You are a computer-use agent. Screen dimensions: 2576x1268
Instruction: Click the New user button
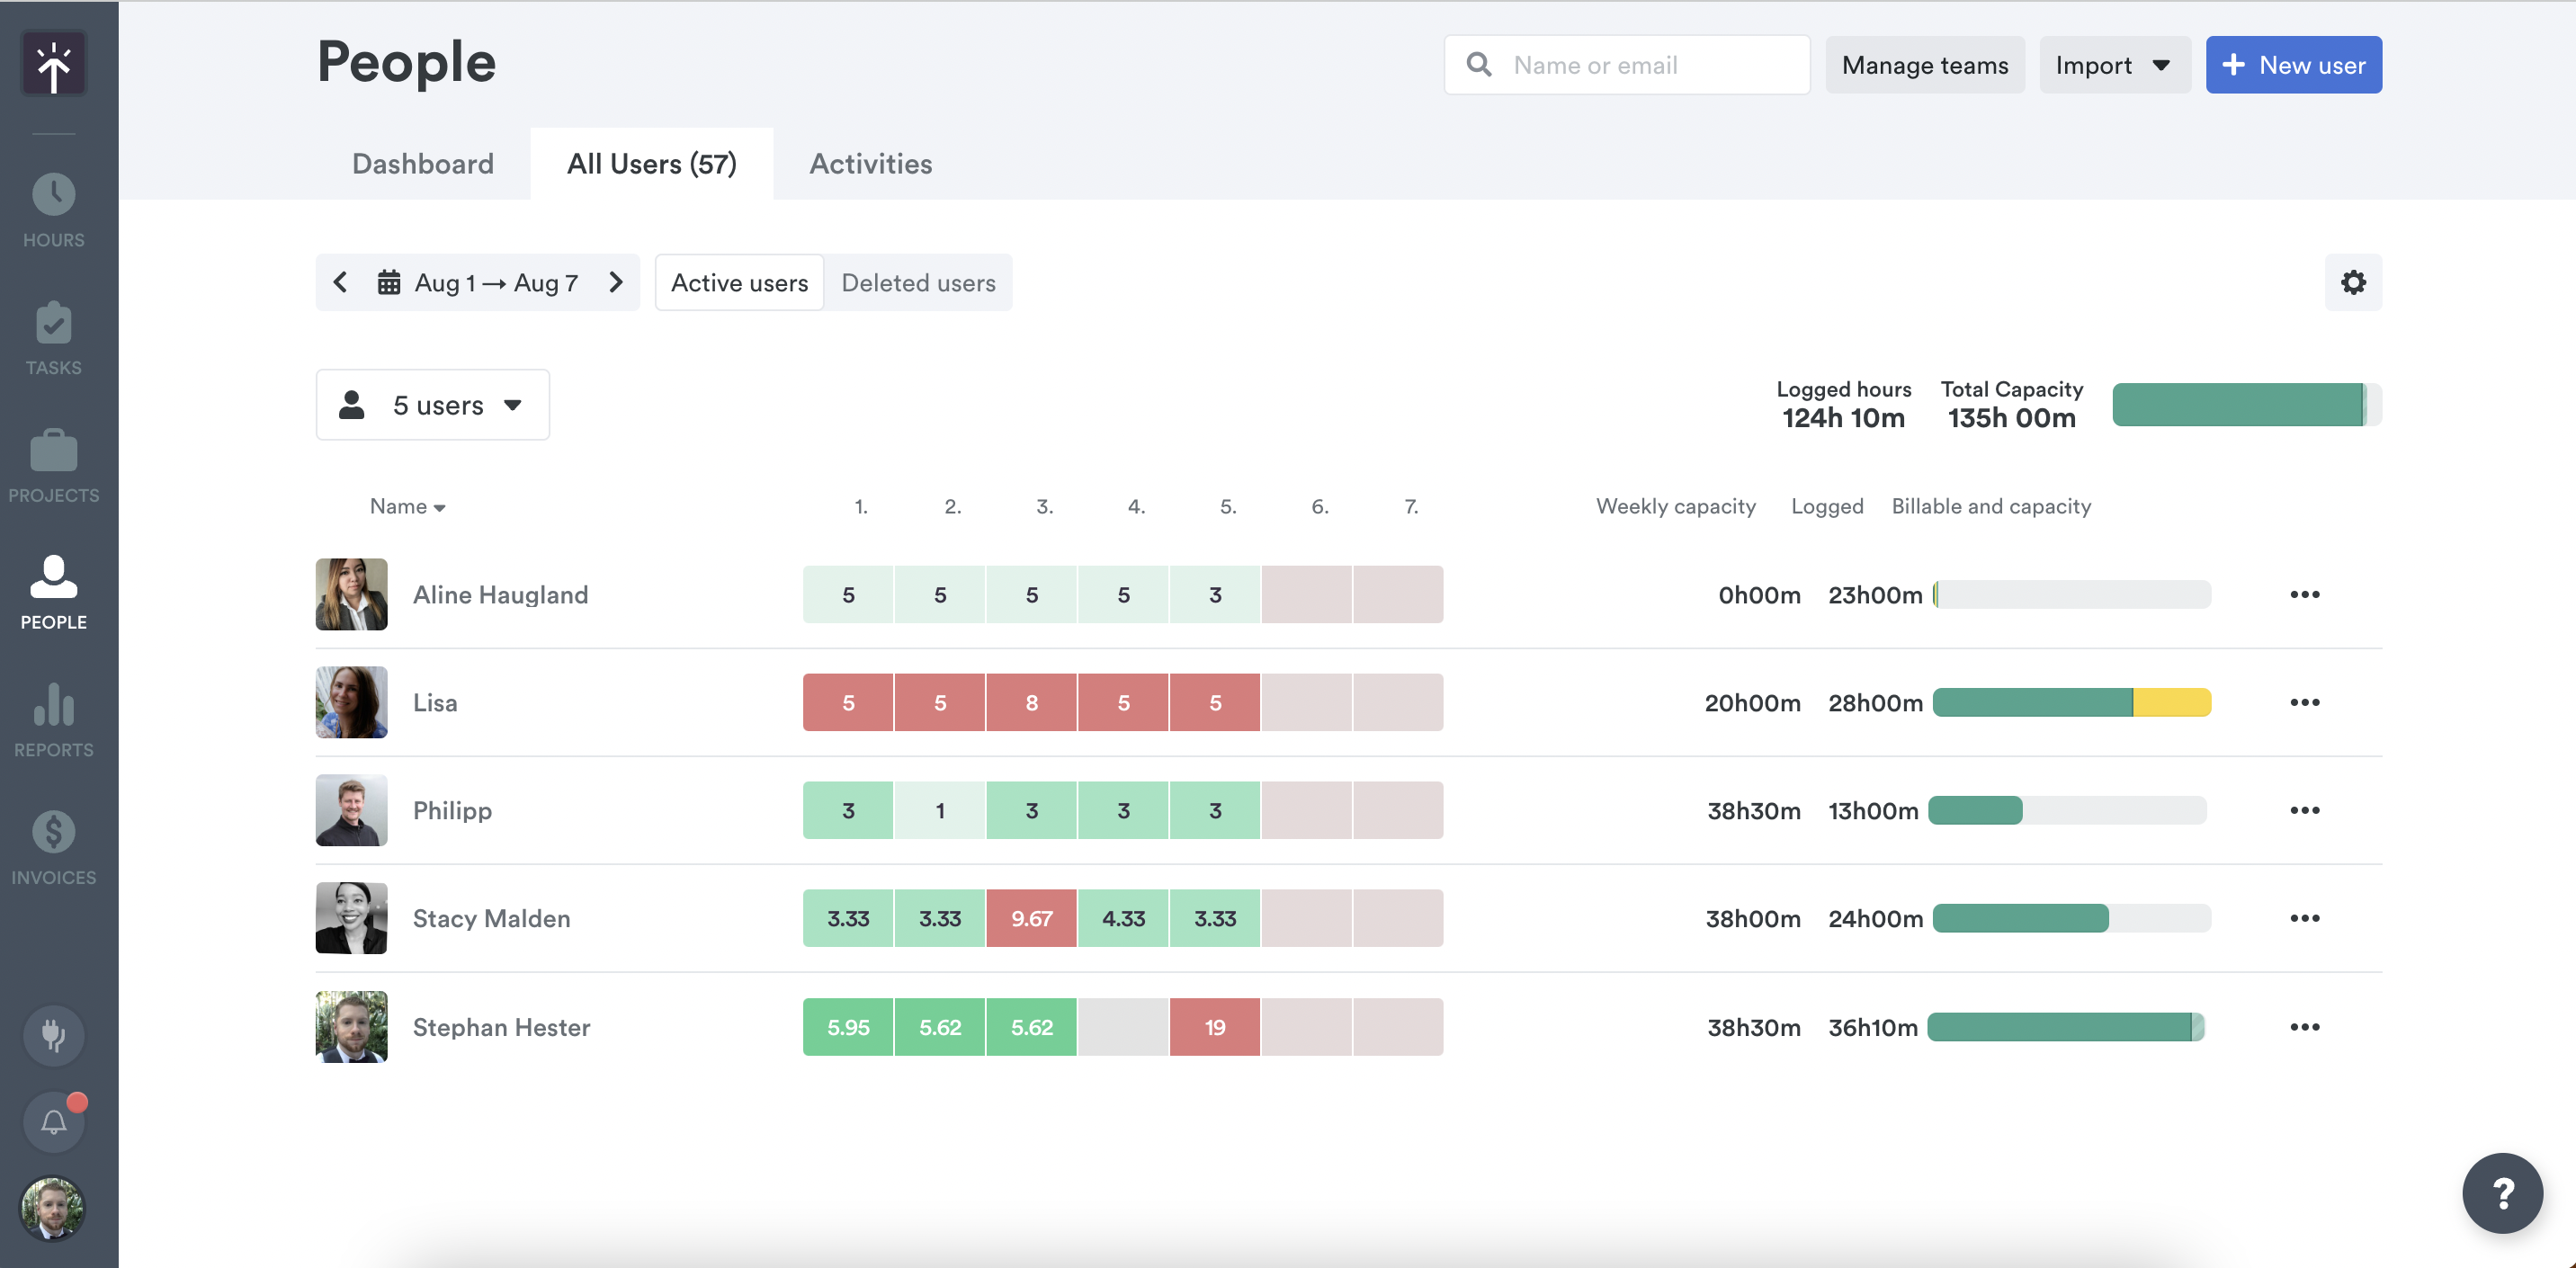click(2294, 64)
